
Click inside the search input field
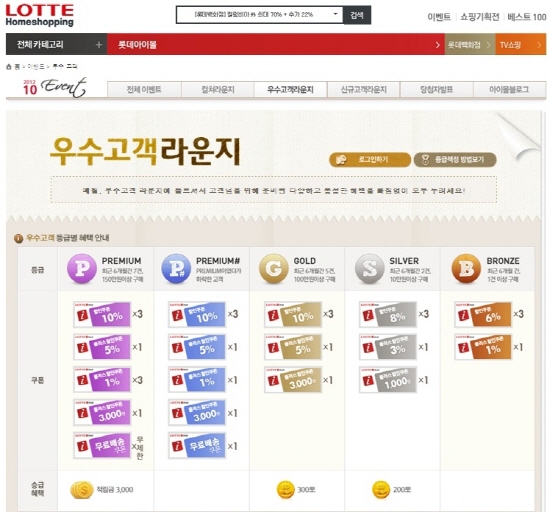click(x=254, y=15)
